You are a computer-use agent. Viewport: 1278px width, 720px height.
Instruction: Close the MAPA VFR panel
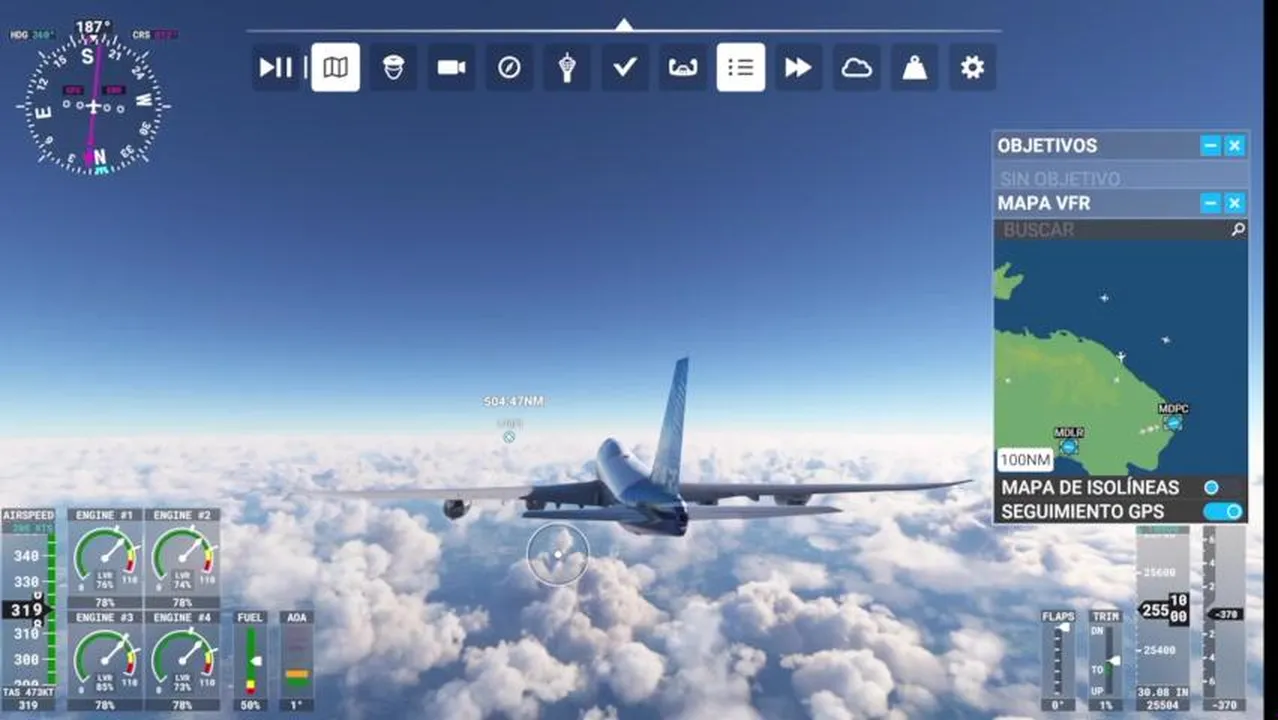tap(1235, 204)
